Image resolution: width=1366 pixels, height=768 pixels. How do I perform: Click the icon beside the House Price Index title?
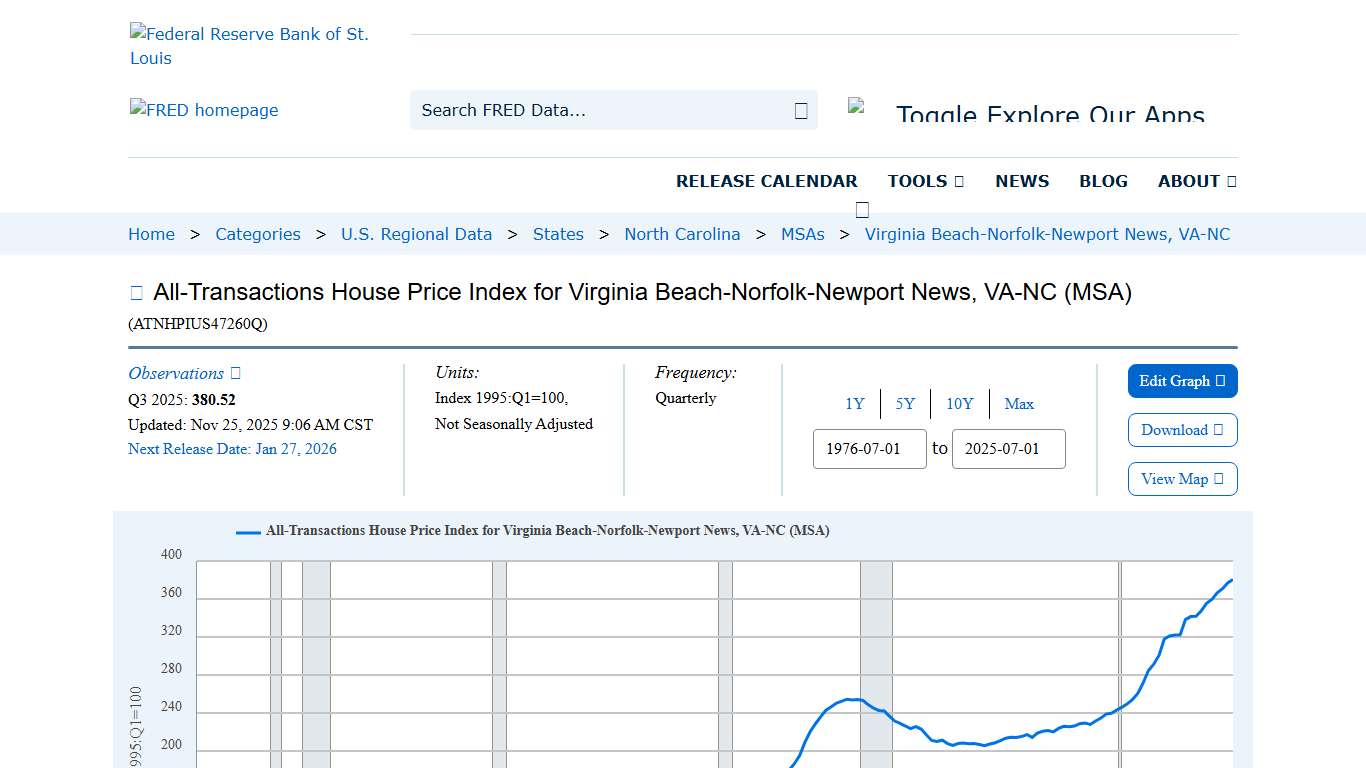pyautogui.click(x=136, y=291)
